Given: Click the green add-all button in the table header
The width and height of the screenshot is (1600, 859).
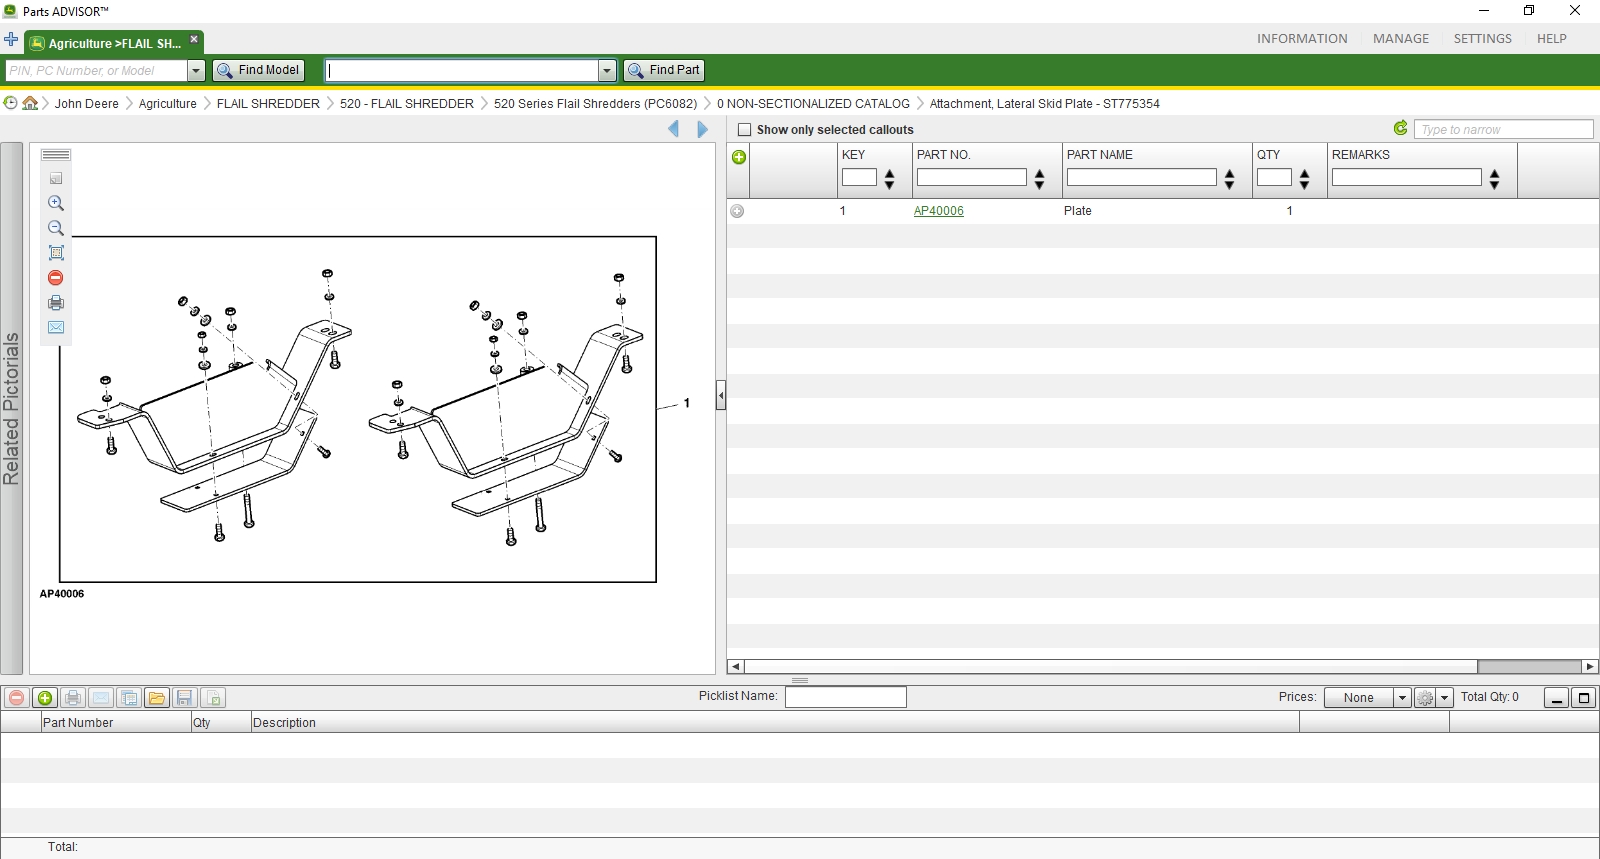Looking at the screenshot, I should (x=739, y=157).
